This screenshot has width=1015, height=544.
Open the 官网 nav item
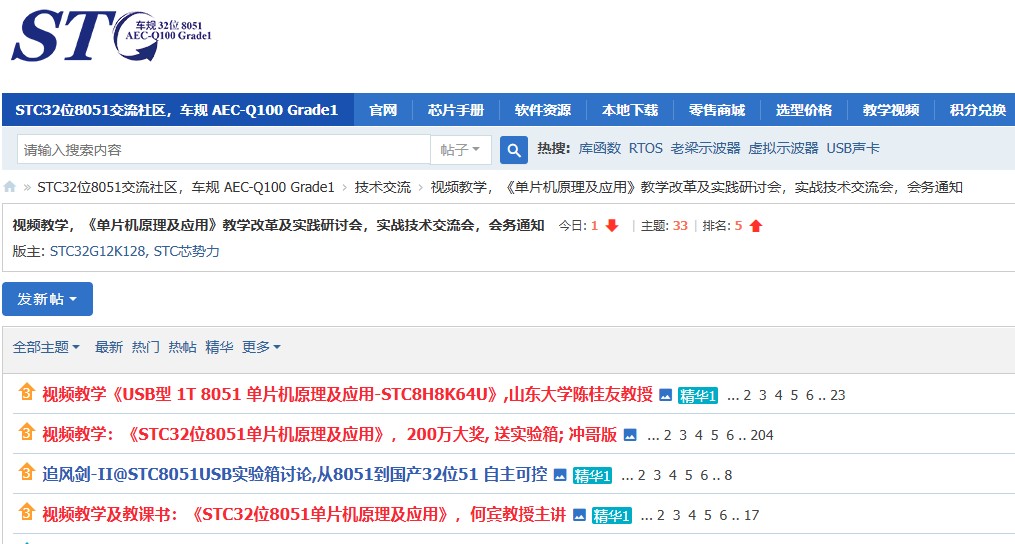click(383, 110)
